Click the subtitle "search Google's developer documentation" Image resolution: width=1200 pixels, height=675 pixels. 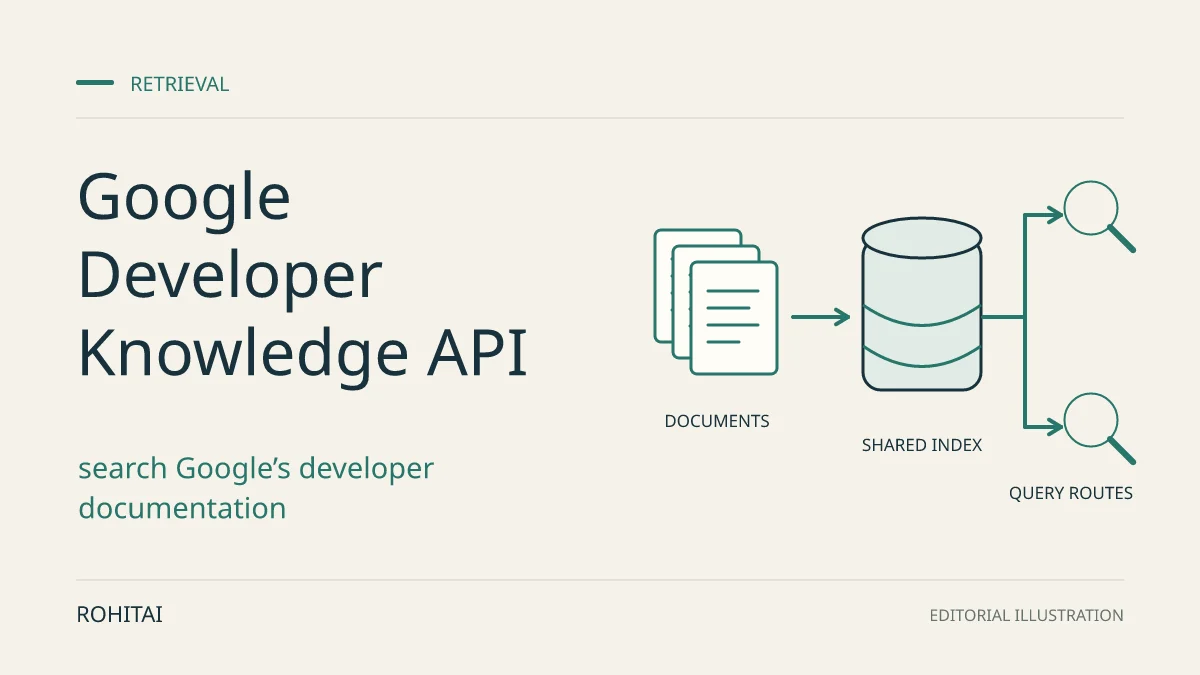[256, 488]
